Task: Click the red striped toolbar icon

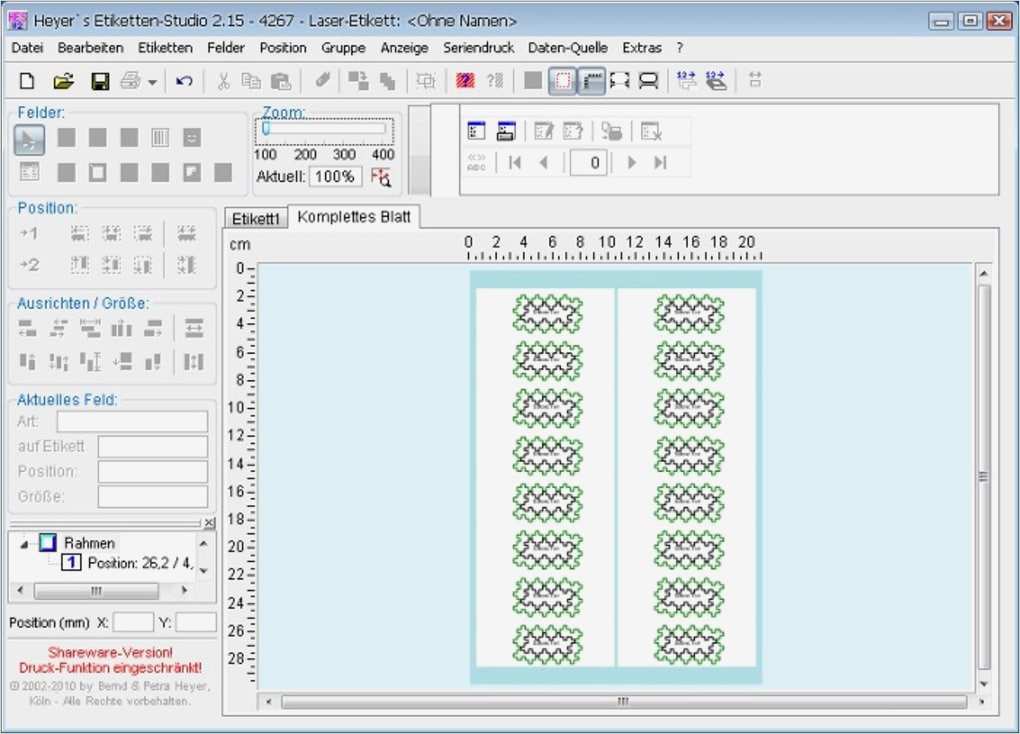Action: (465, 81)
